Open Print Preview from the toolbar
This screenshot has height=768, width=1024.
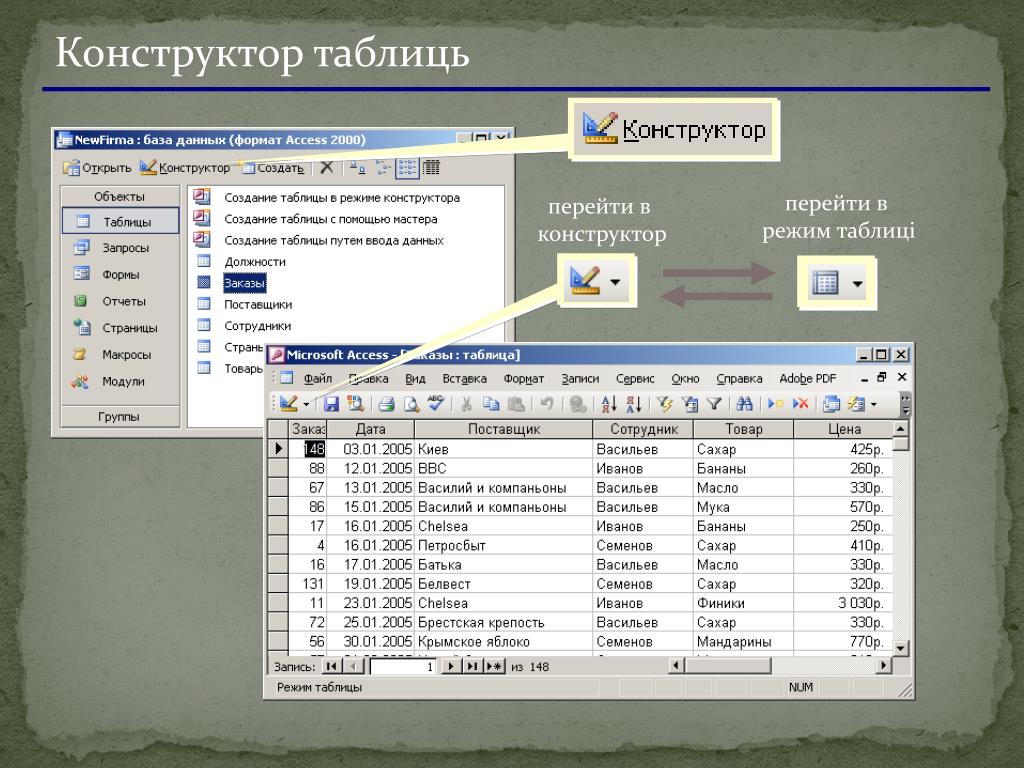click(x=411, y=404)
